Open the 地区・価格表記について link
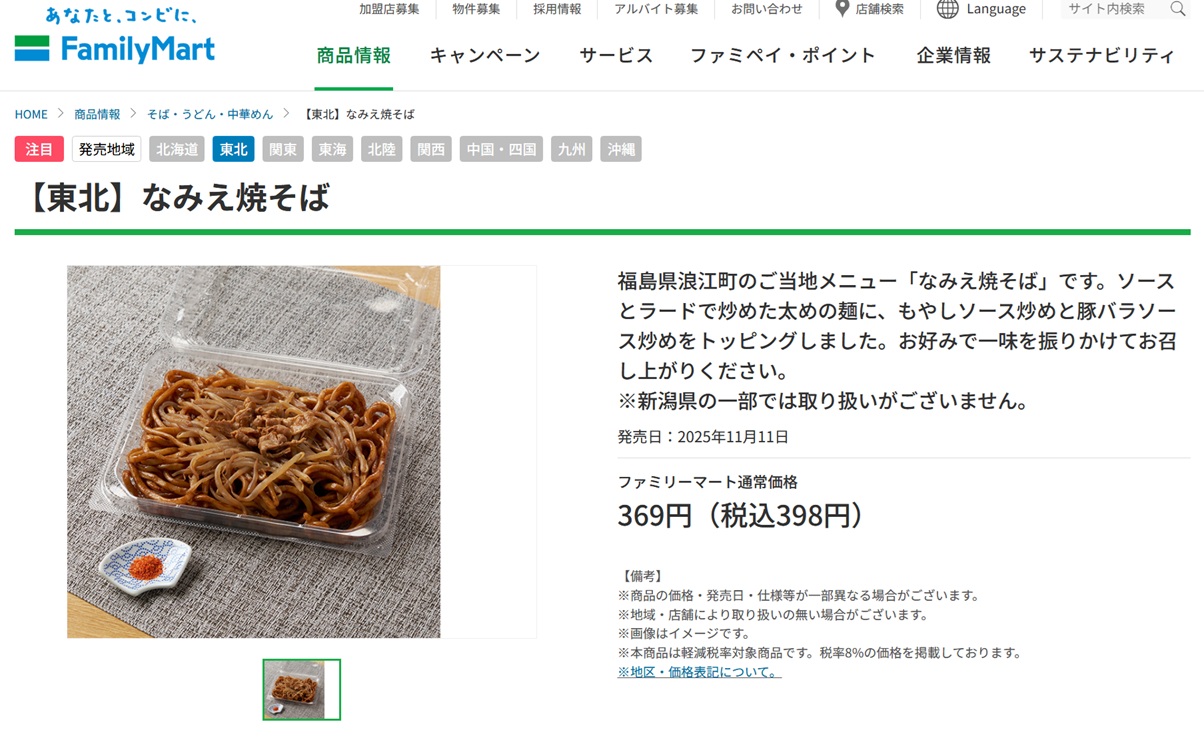This screenshot has height=746, width=1204. 699,672
